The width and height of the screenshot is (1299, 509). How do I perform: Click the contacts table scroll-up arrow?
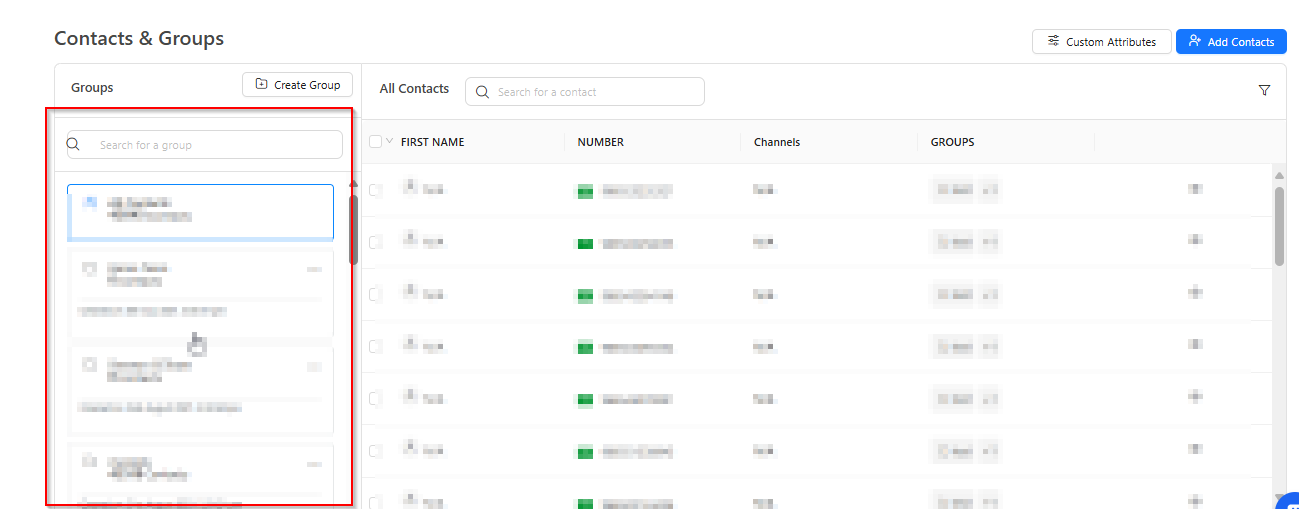pos(1279,176)
